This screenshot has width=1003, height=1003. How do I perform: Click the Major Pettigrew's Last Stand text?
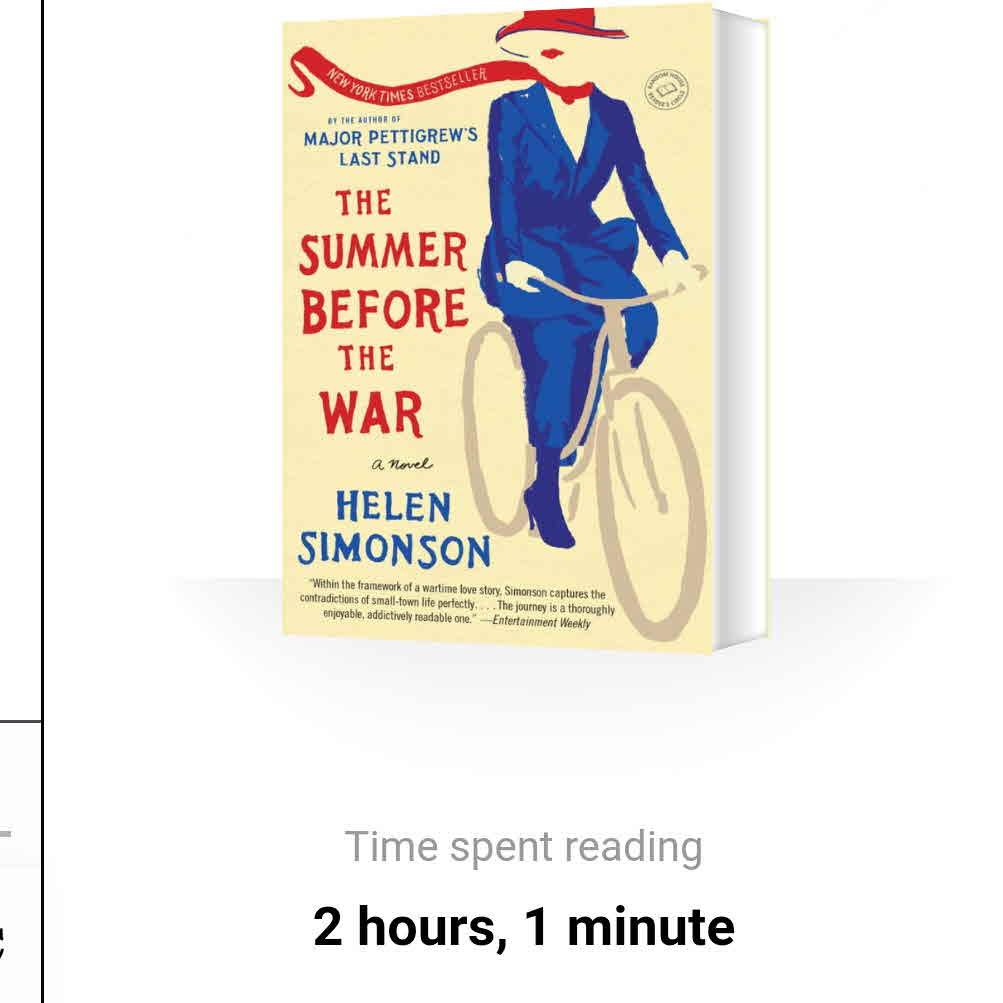click(390, 148)
